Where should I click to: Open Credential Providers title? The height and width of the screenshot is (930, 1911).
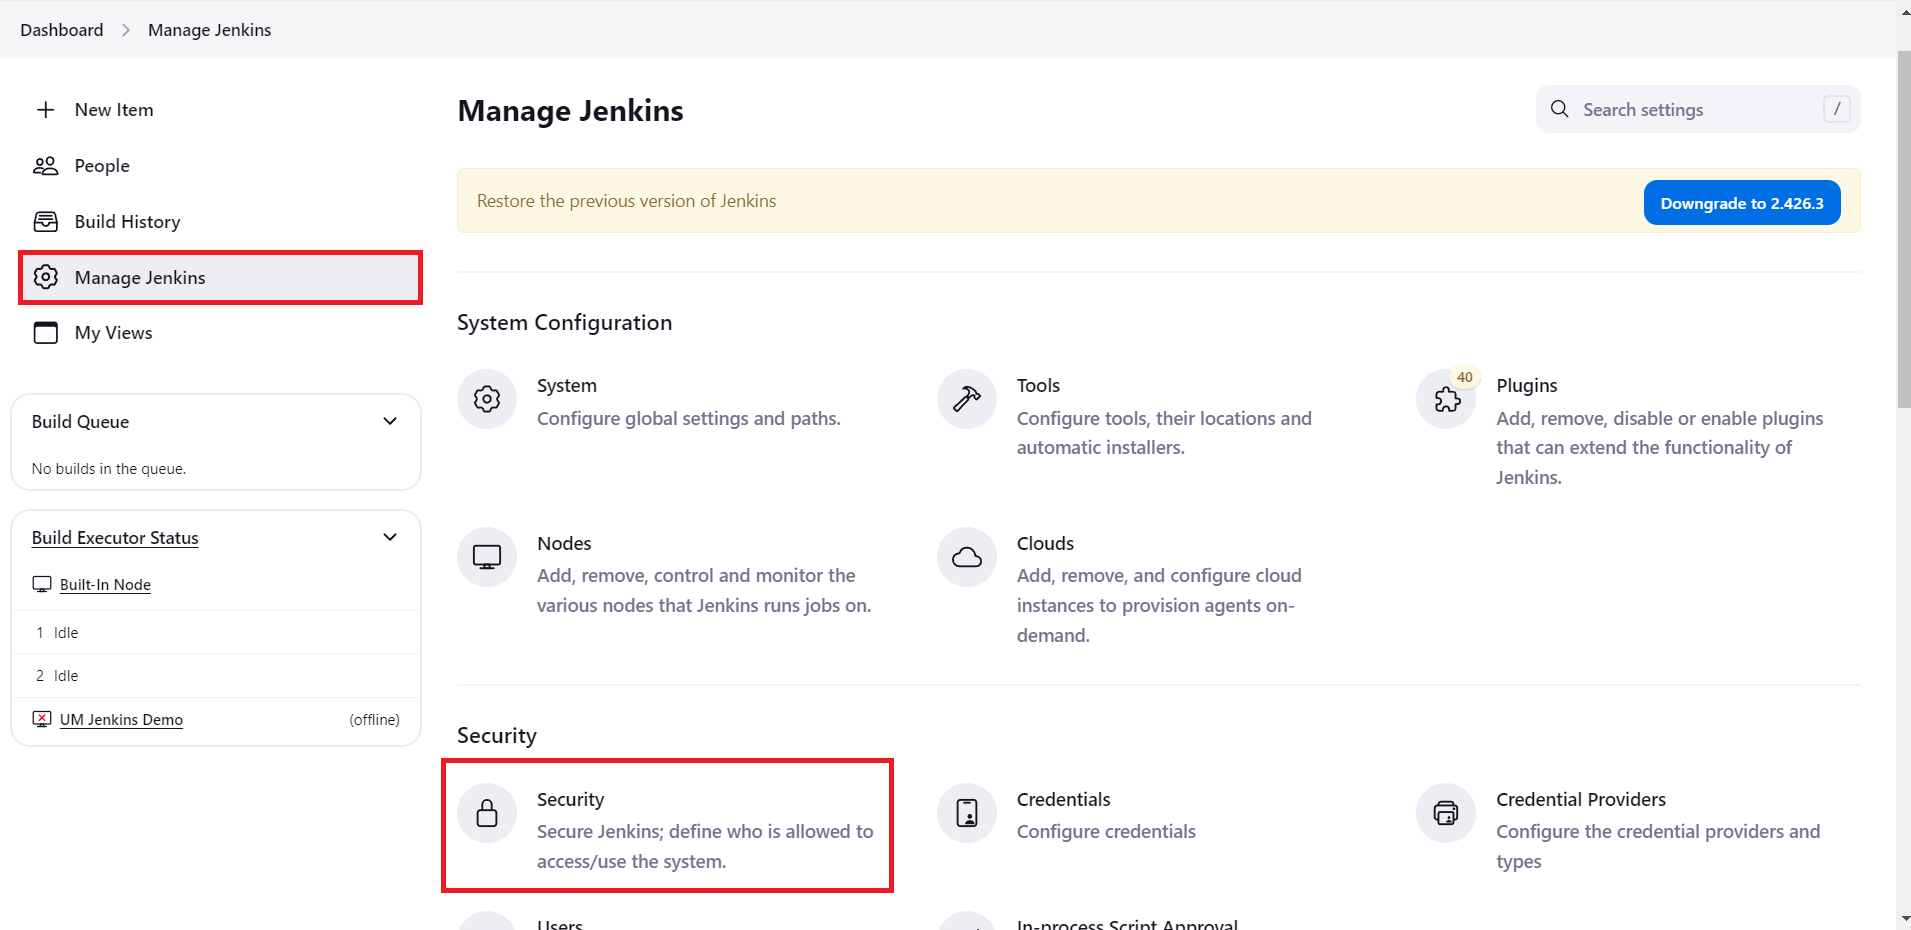[1581, 800]
